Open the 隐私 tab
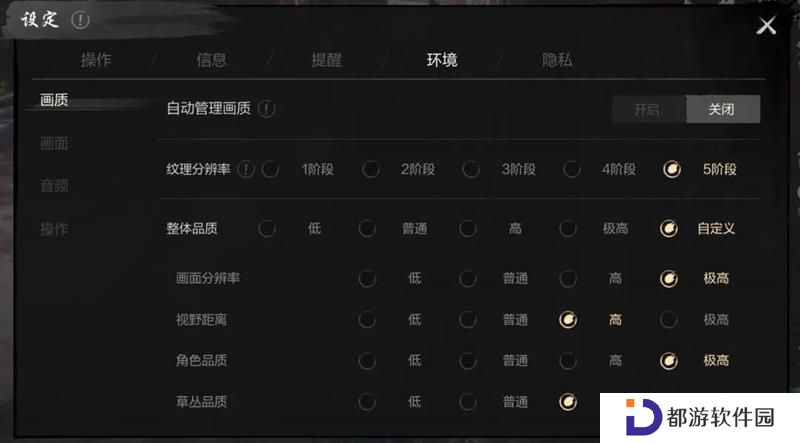The width and height of the screenshot is (800, 443). [557, 60]
